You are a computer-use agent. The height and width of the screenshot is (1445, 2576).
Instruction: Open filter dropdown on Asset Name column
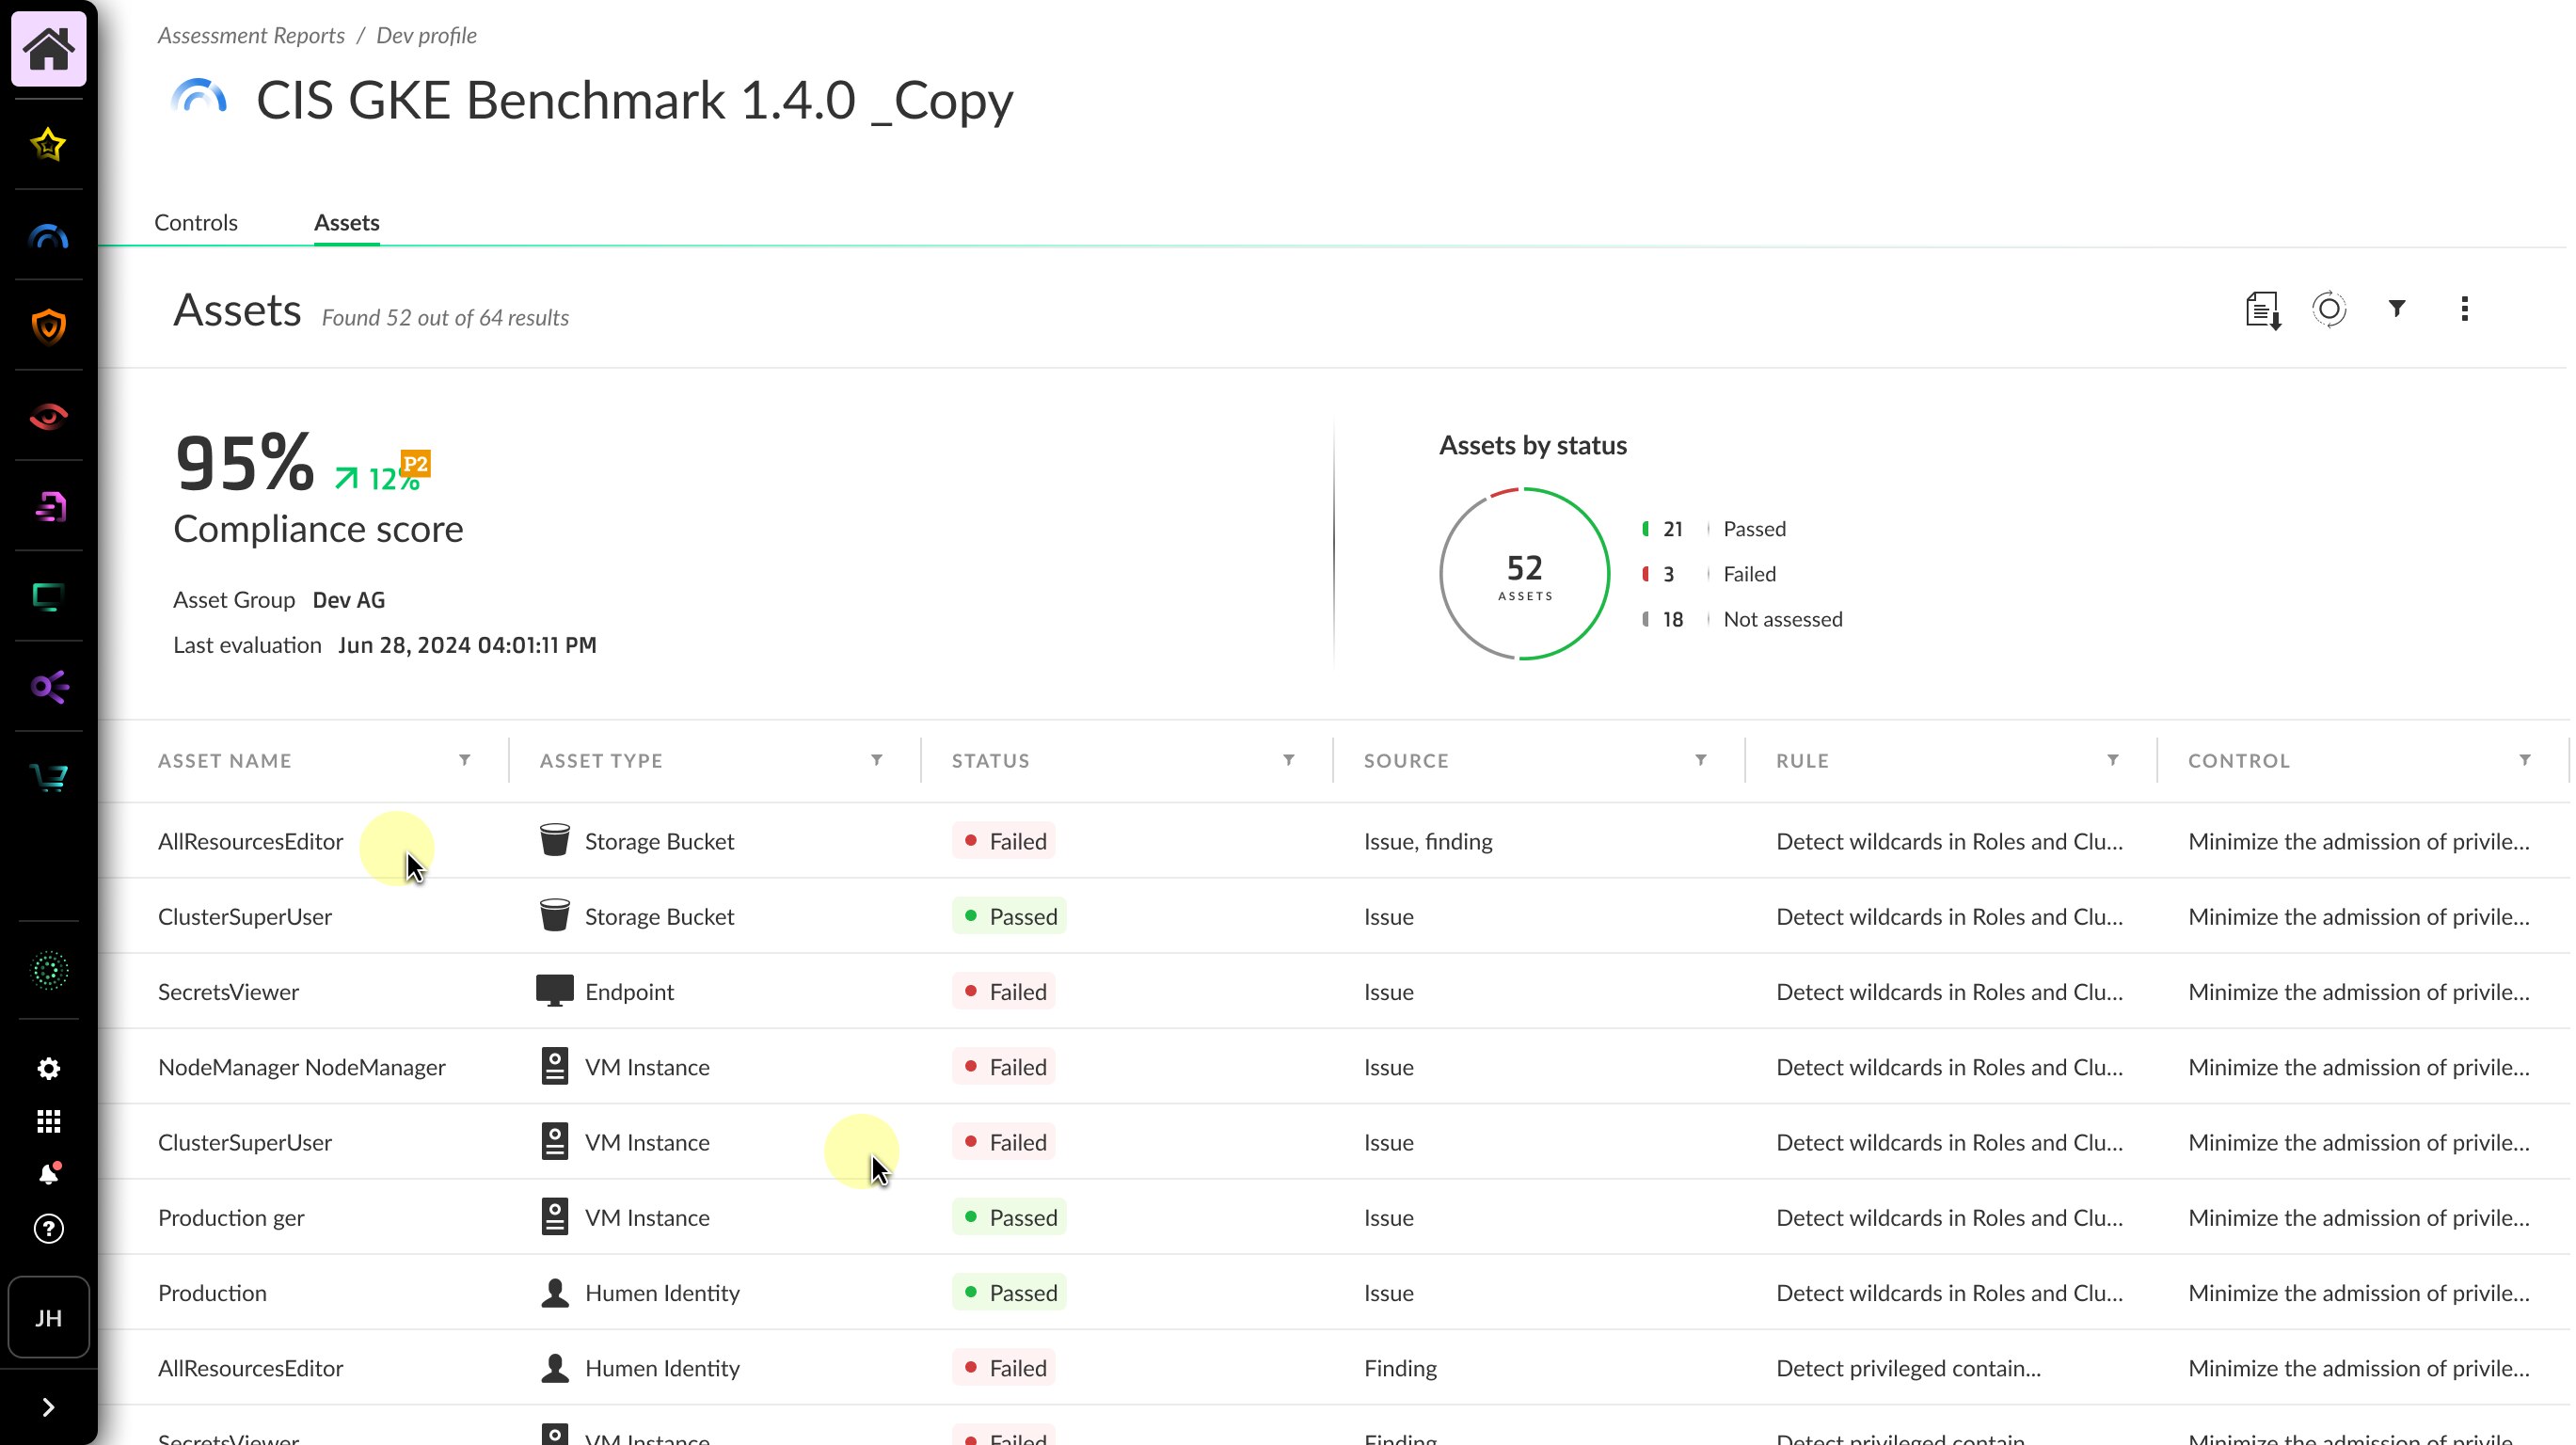465,760
